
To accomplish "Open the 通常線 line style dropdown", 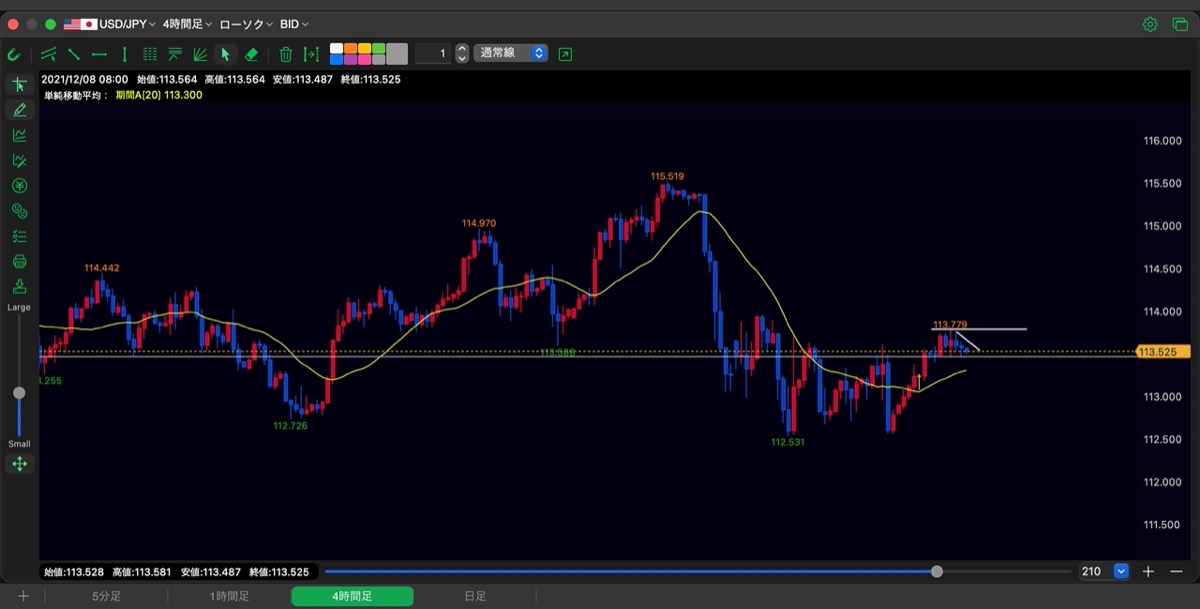I will tap(512, 53).
